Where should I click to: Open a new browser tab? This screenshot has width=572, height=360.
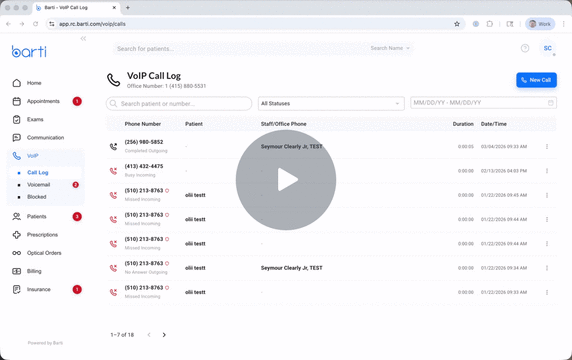coord(128,7)
